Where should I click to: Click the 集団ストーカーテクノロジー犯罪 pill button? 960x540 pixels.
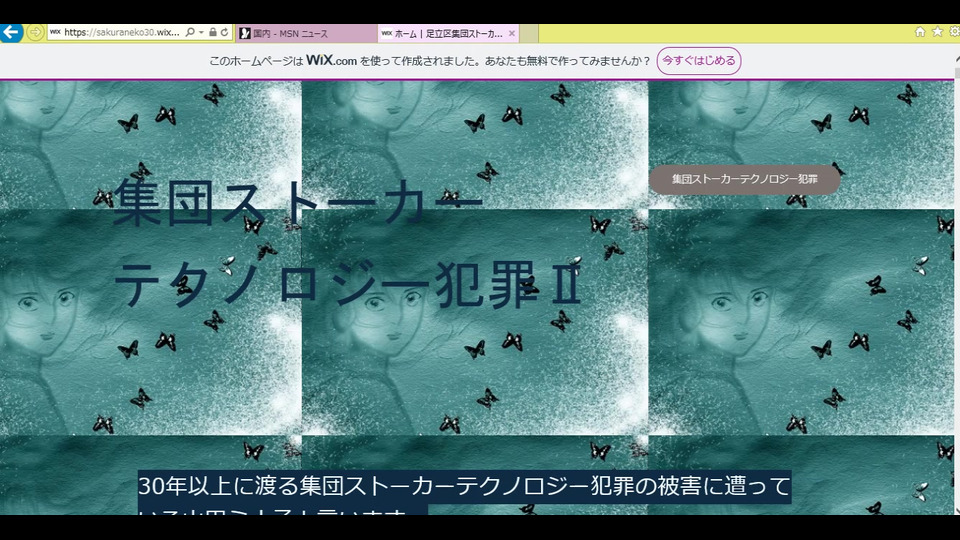coord(744,179)
